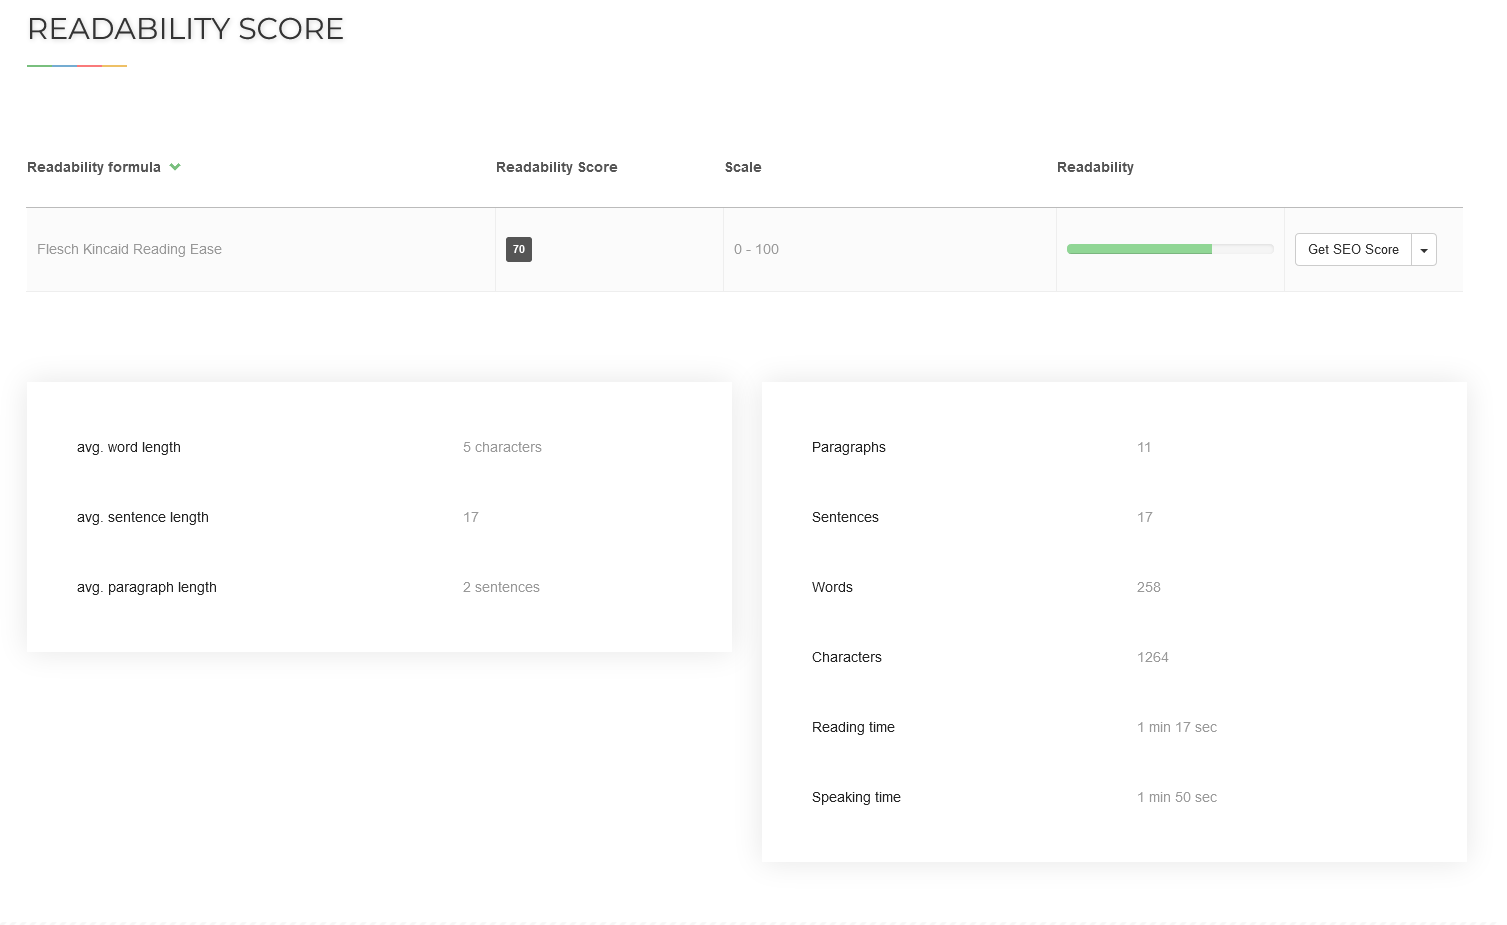Click the 2 sentences value
Viewport: 1507px width, 925px height.
[501, 587]
